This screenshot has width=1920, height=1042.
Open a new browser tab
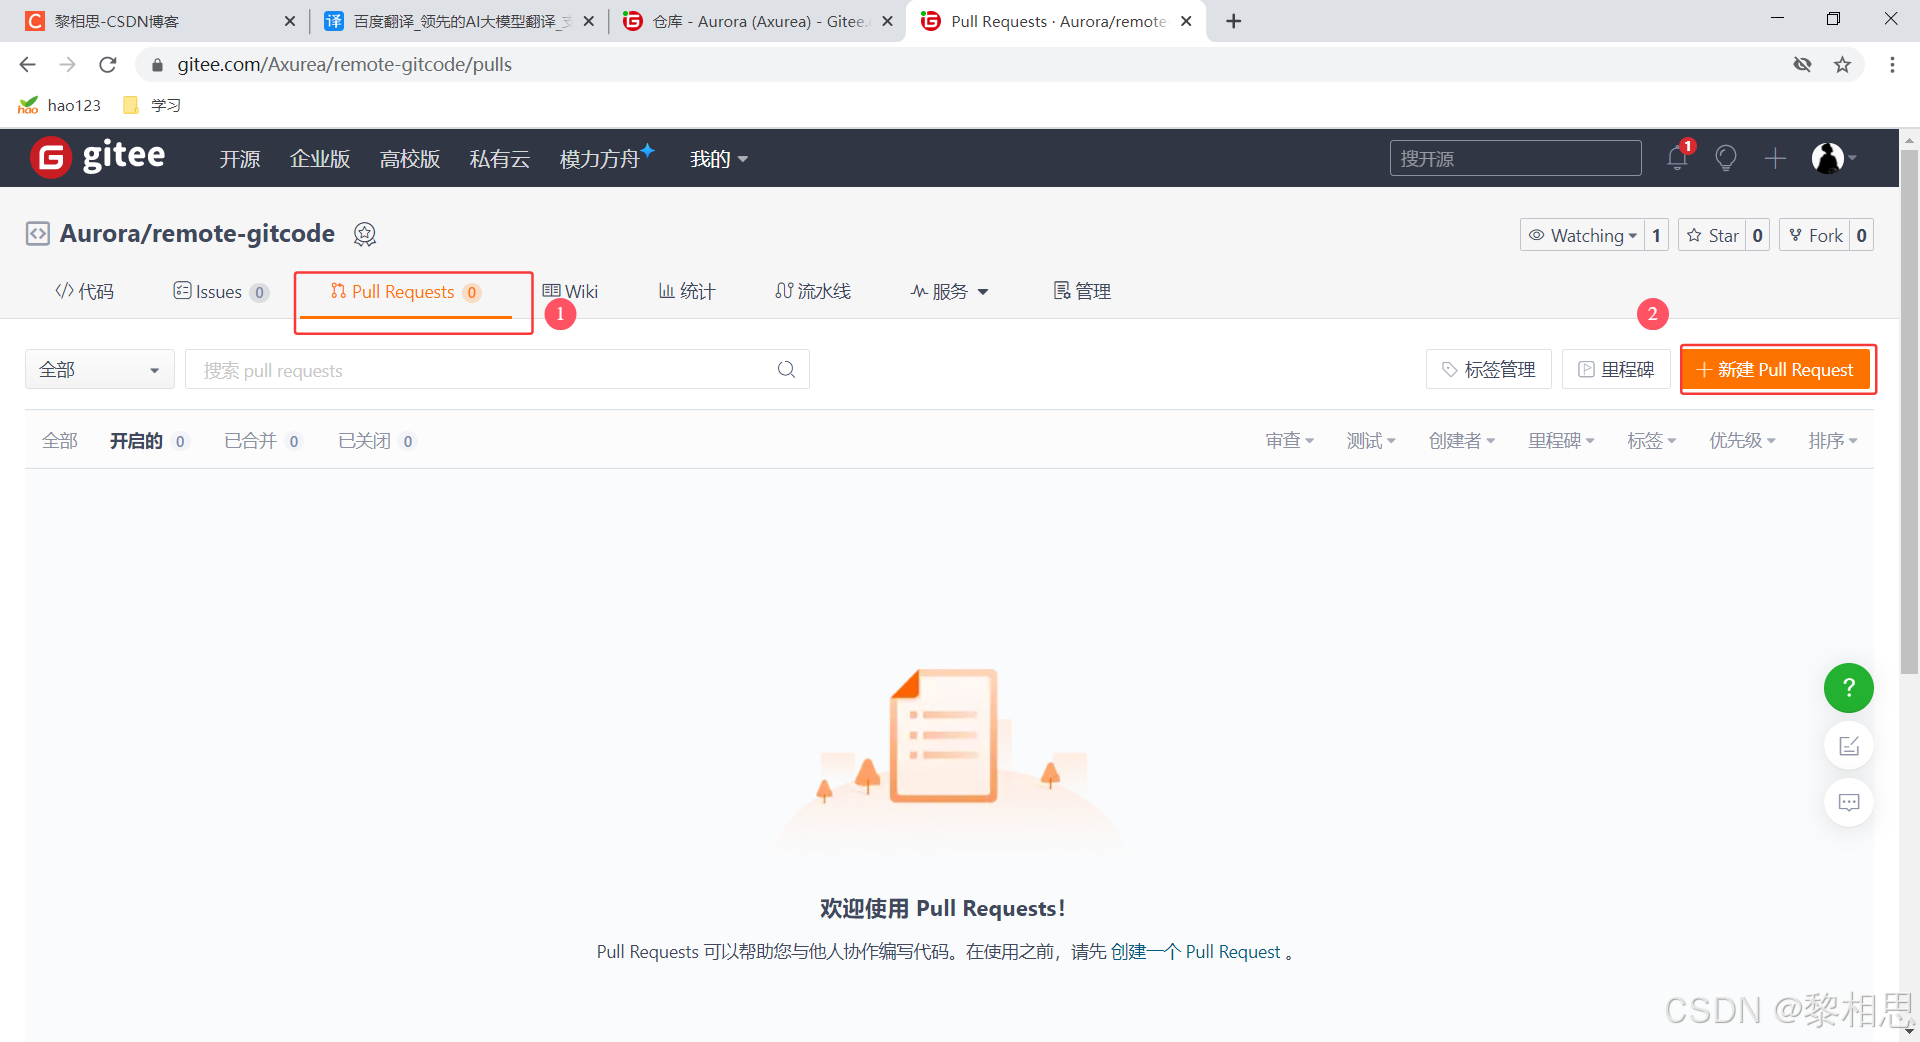point(1234,21)
